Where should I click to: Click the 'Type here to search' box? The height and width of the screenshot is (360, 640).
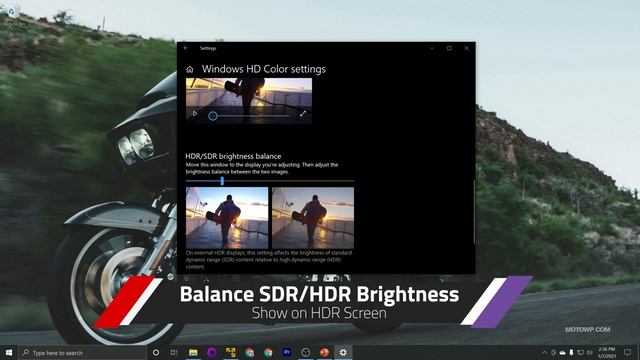click(83, 353)
